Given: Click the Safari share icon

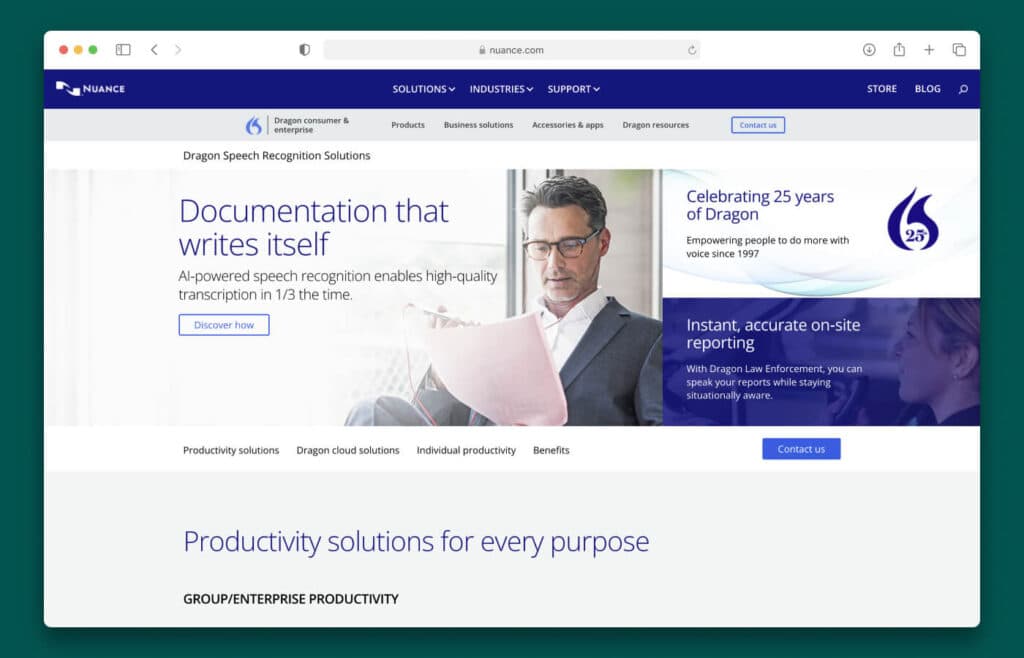Looking at the screenshot, I should point(899,50).
